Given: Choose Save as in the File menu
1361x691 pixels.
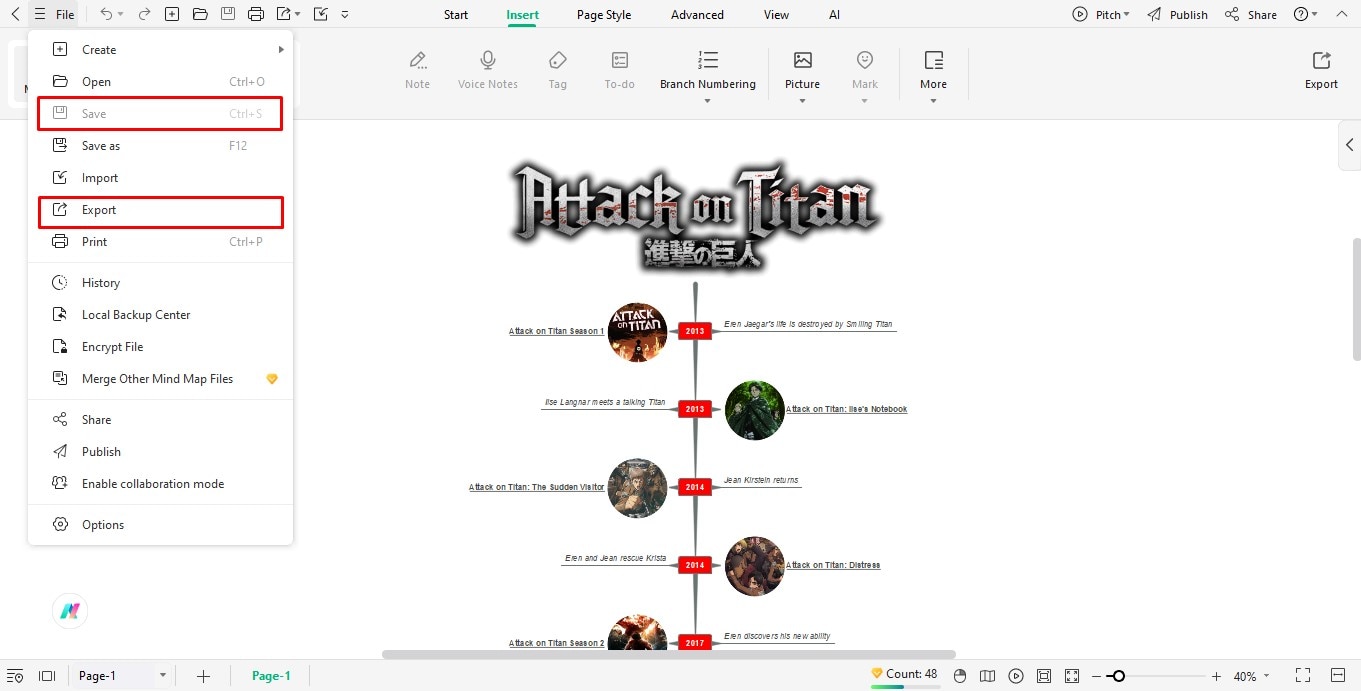Looking at the screenshot, I should pos(160,146).
